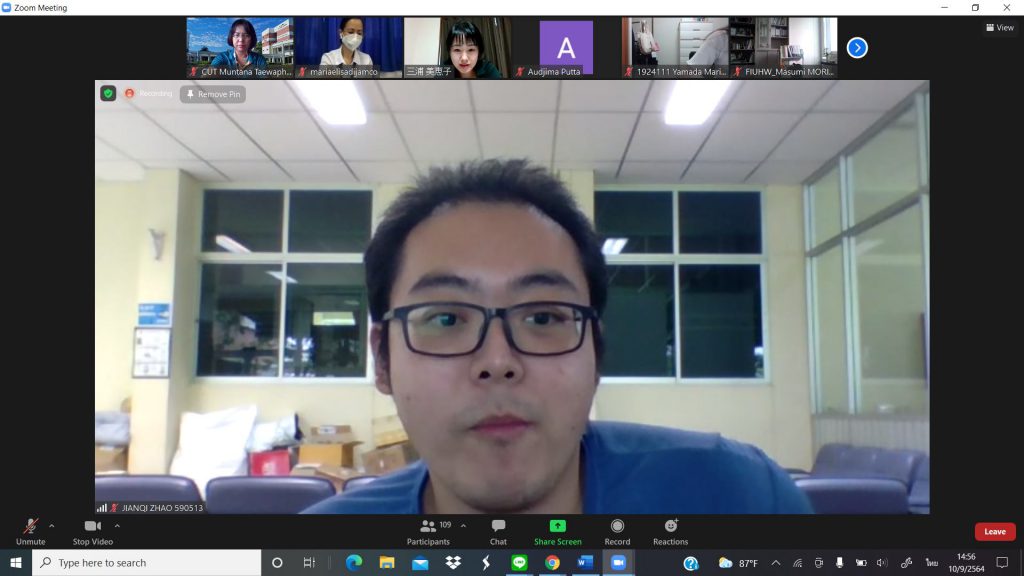
Task: Open the View layout menu
Action: point(1000,27)
